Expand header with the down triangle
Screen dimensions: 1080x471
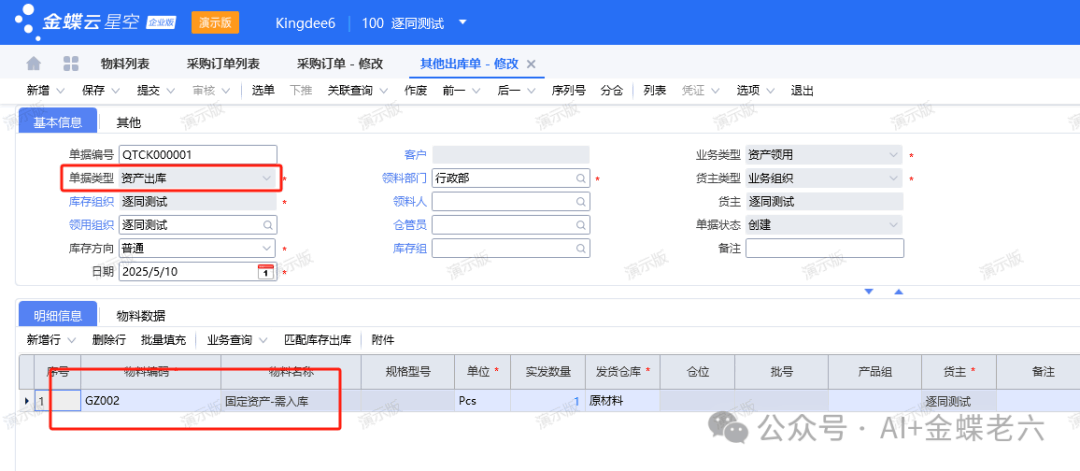869,292
